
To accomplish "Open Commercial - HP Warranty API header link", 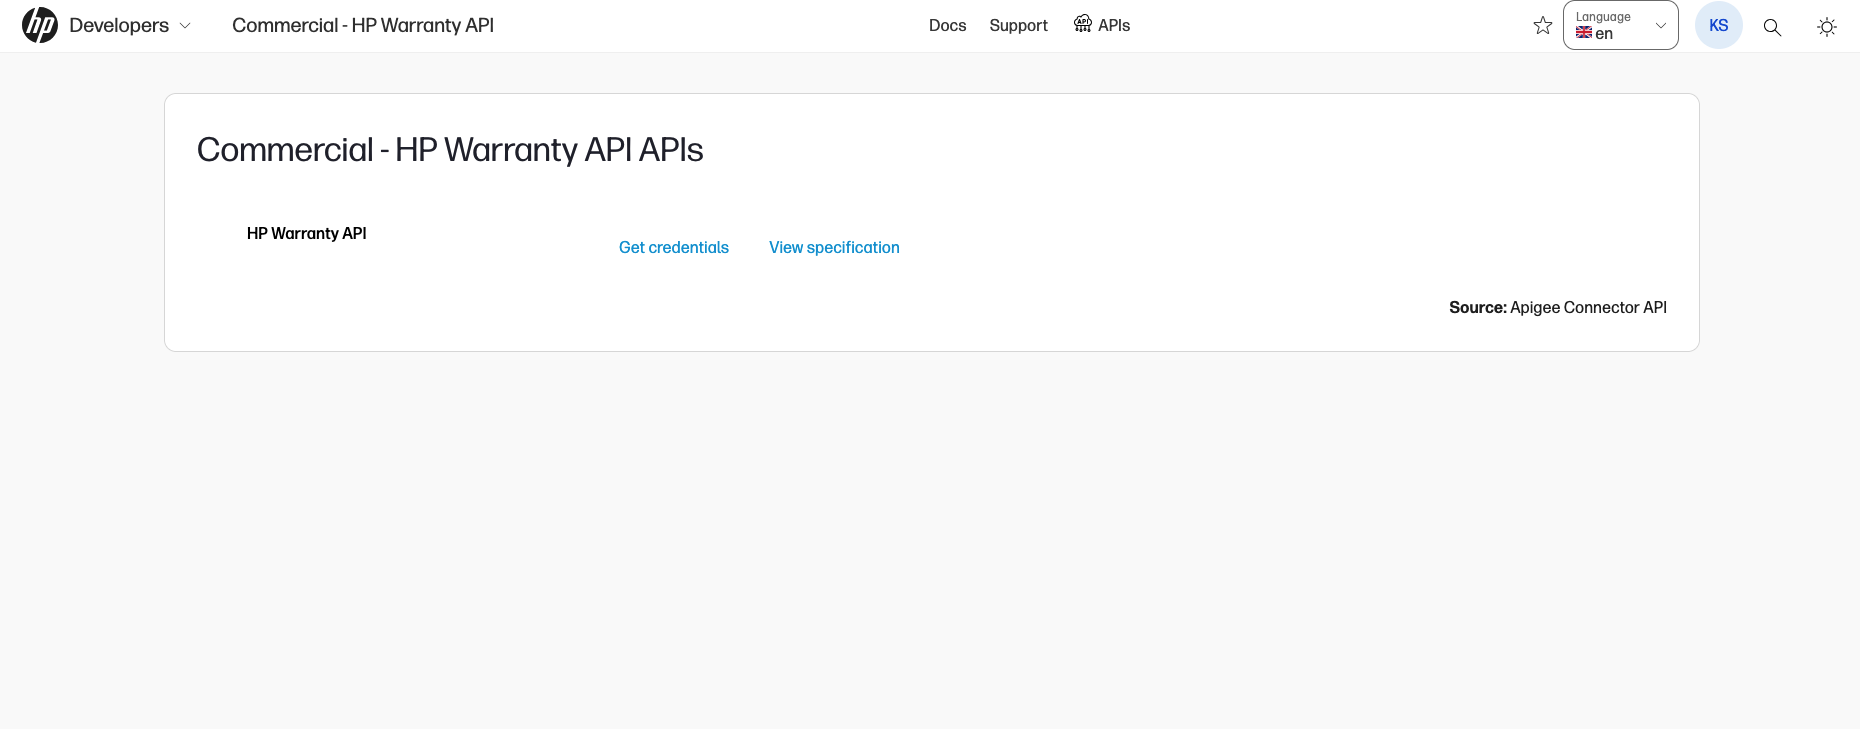I will 363,26.
